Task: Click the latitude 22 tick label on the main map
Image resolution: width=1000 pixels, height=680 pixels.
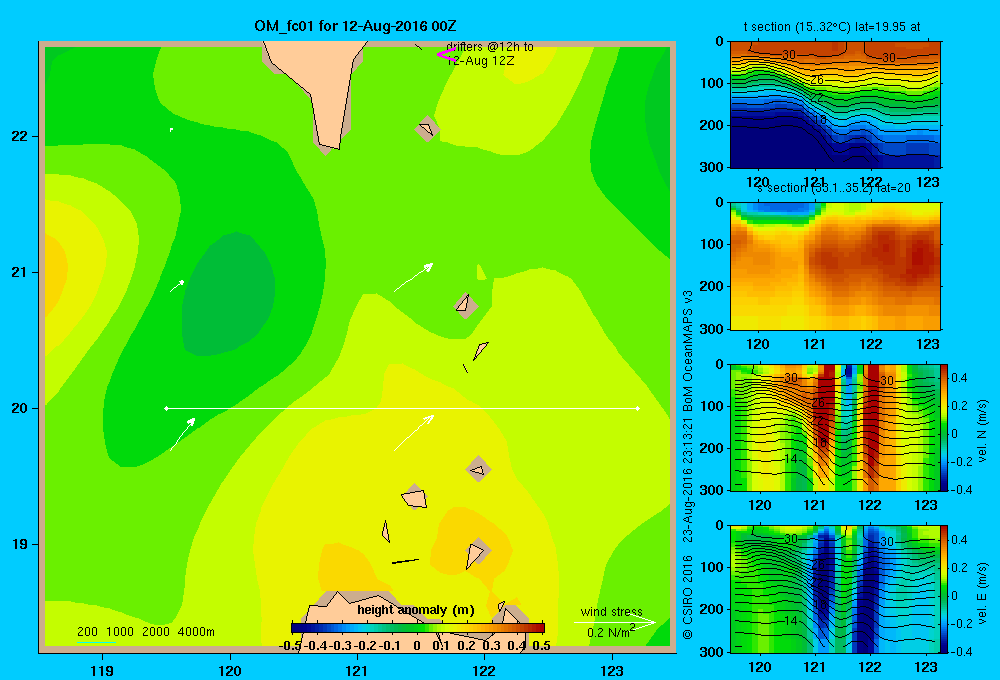Action: [x=20, y=136]
